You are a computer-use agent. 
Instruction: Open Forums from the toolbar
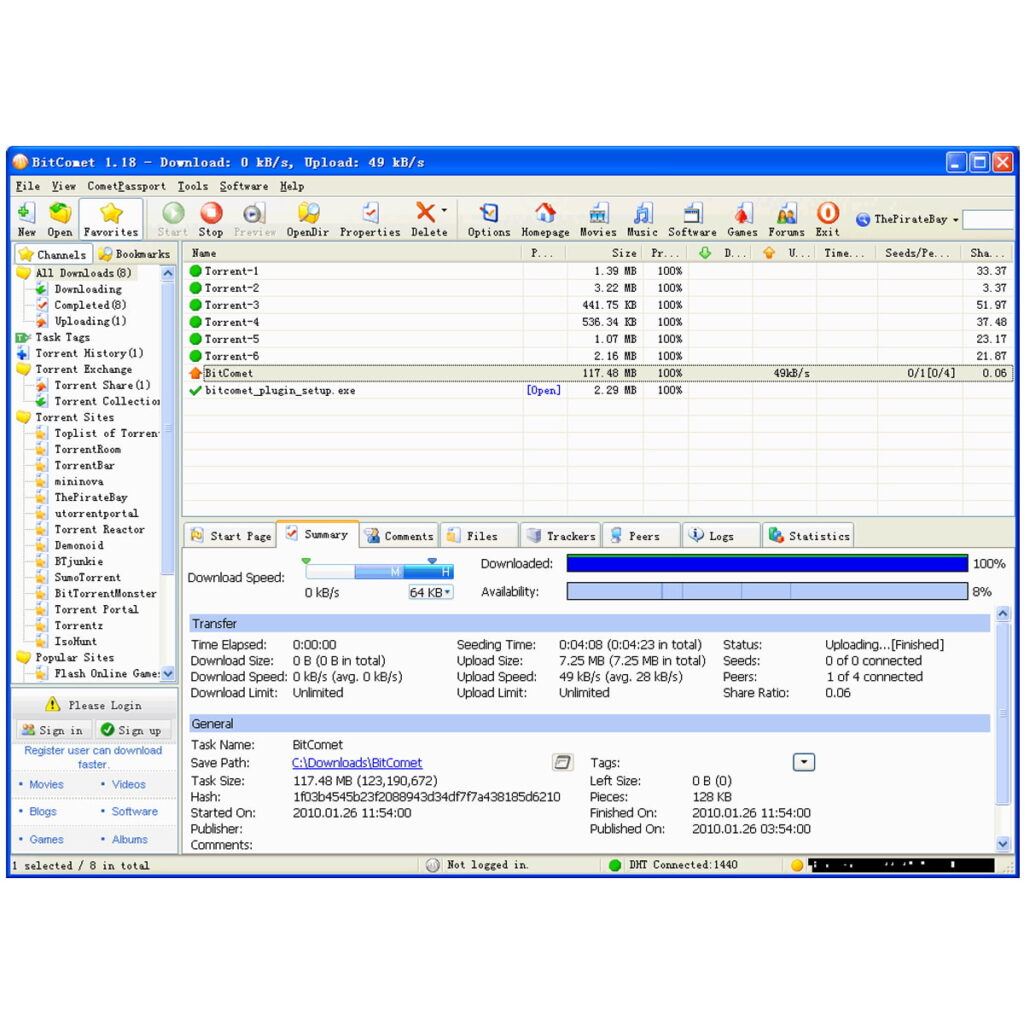click(786, 219)
